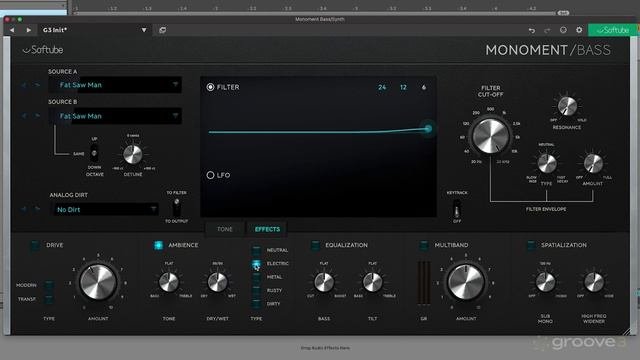Image resolution: width=640 pixels, height=360 pixels.
Task: Go to next preset arrow
Action: coord(29,30)
